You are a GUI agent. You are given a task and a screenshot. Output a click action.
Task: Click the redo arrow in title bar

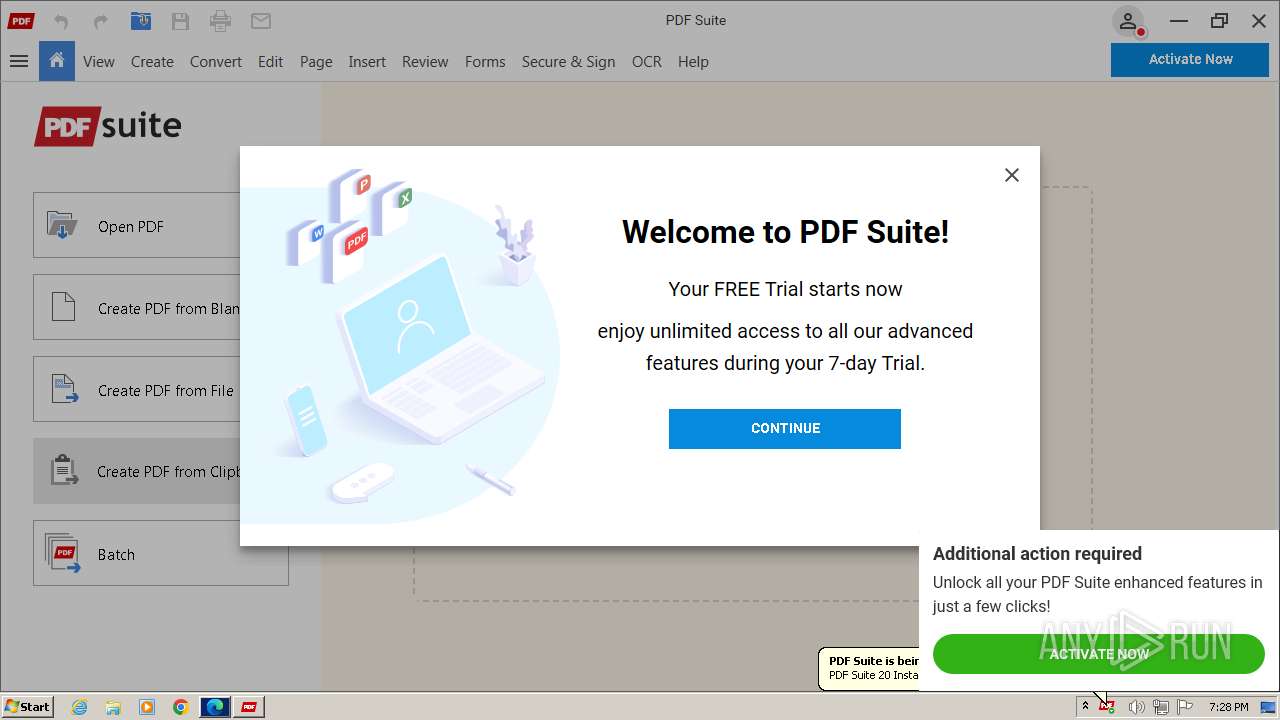coord(100,21)
